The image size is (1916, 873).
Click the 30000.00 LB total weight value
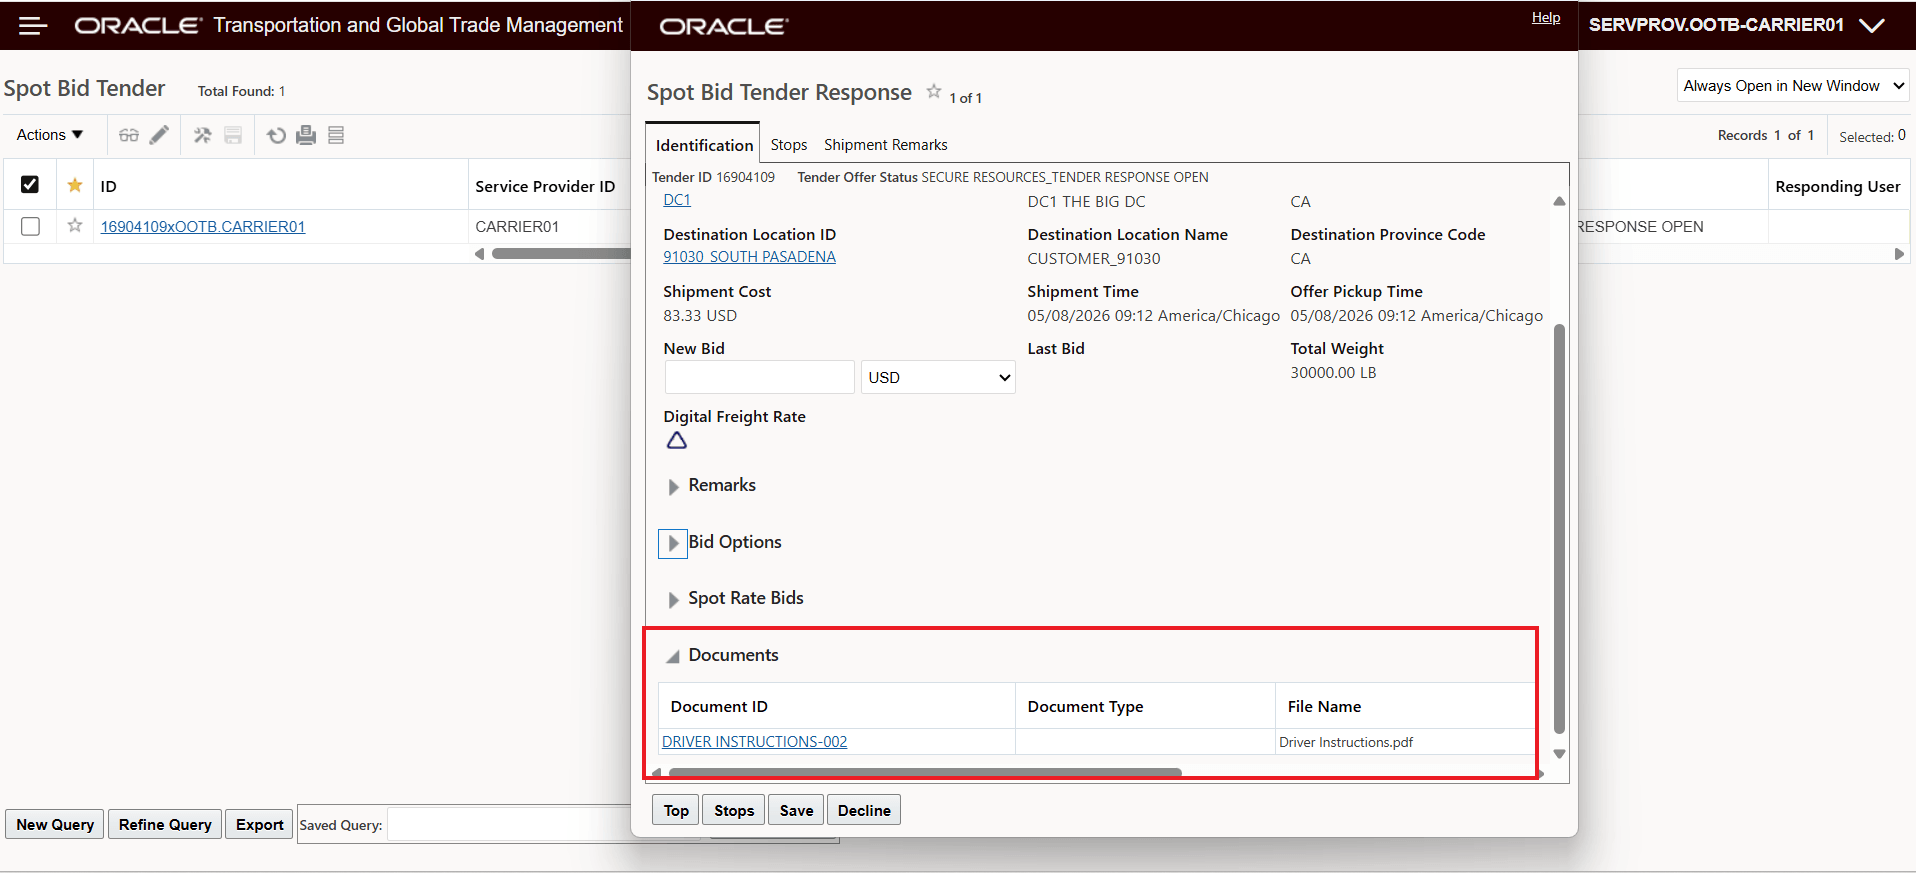(1333, 372)
